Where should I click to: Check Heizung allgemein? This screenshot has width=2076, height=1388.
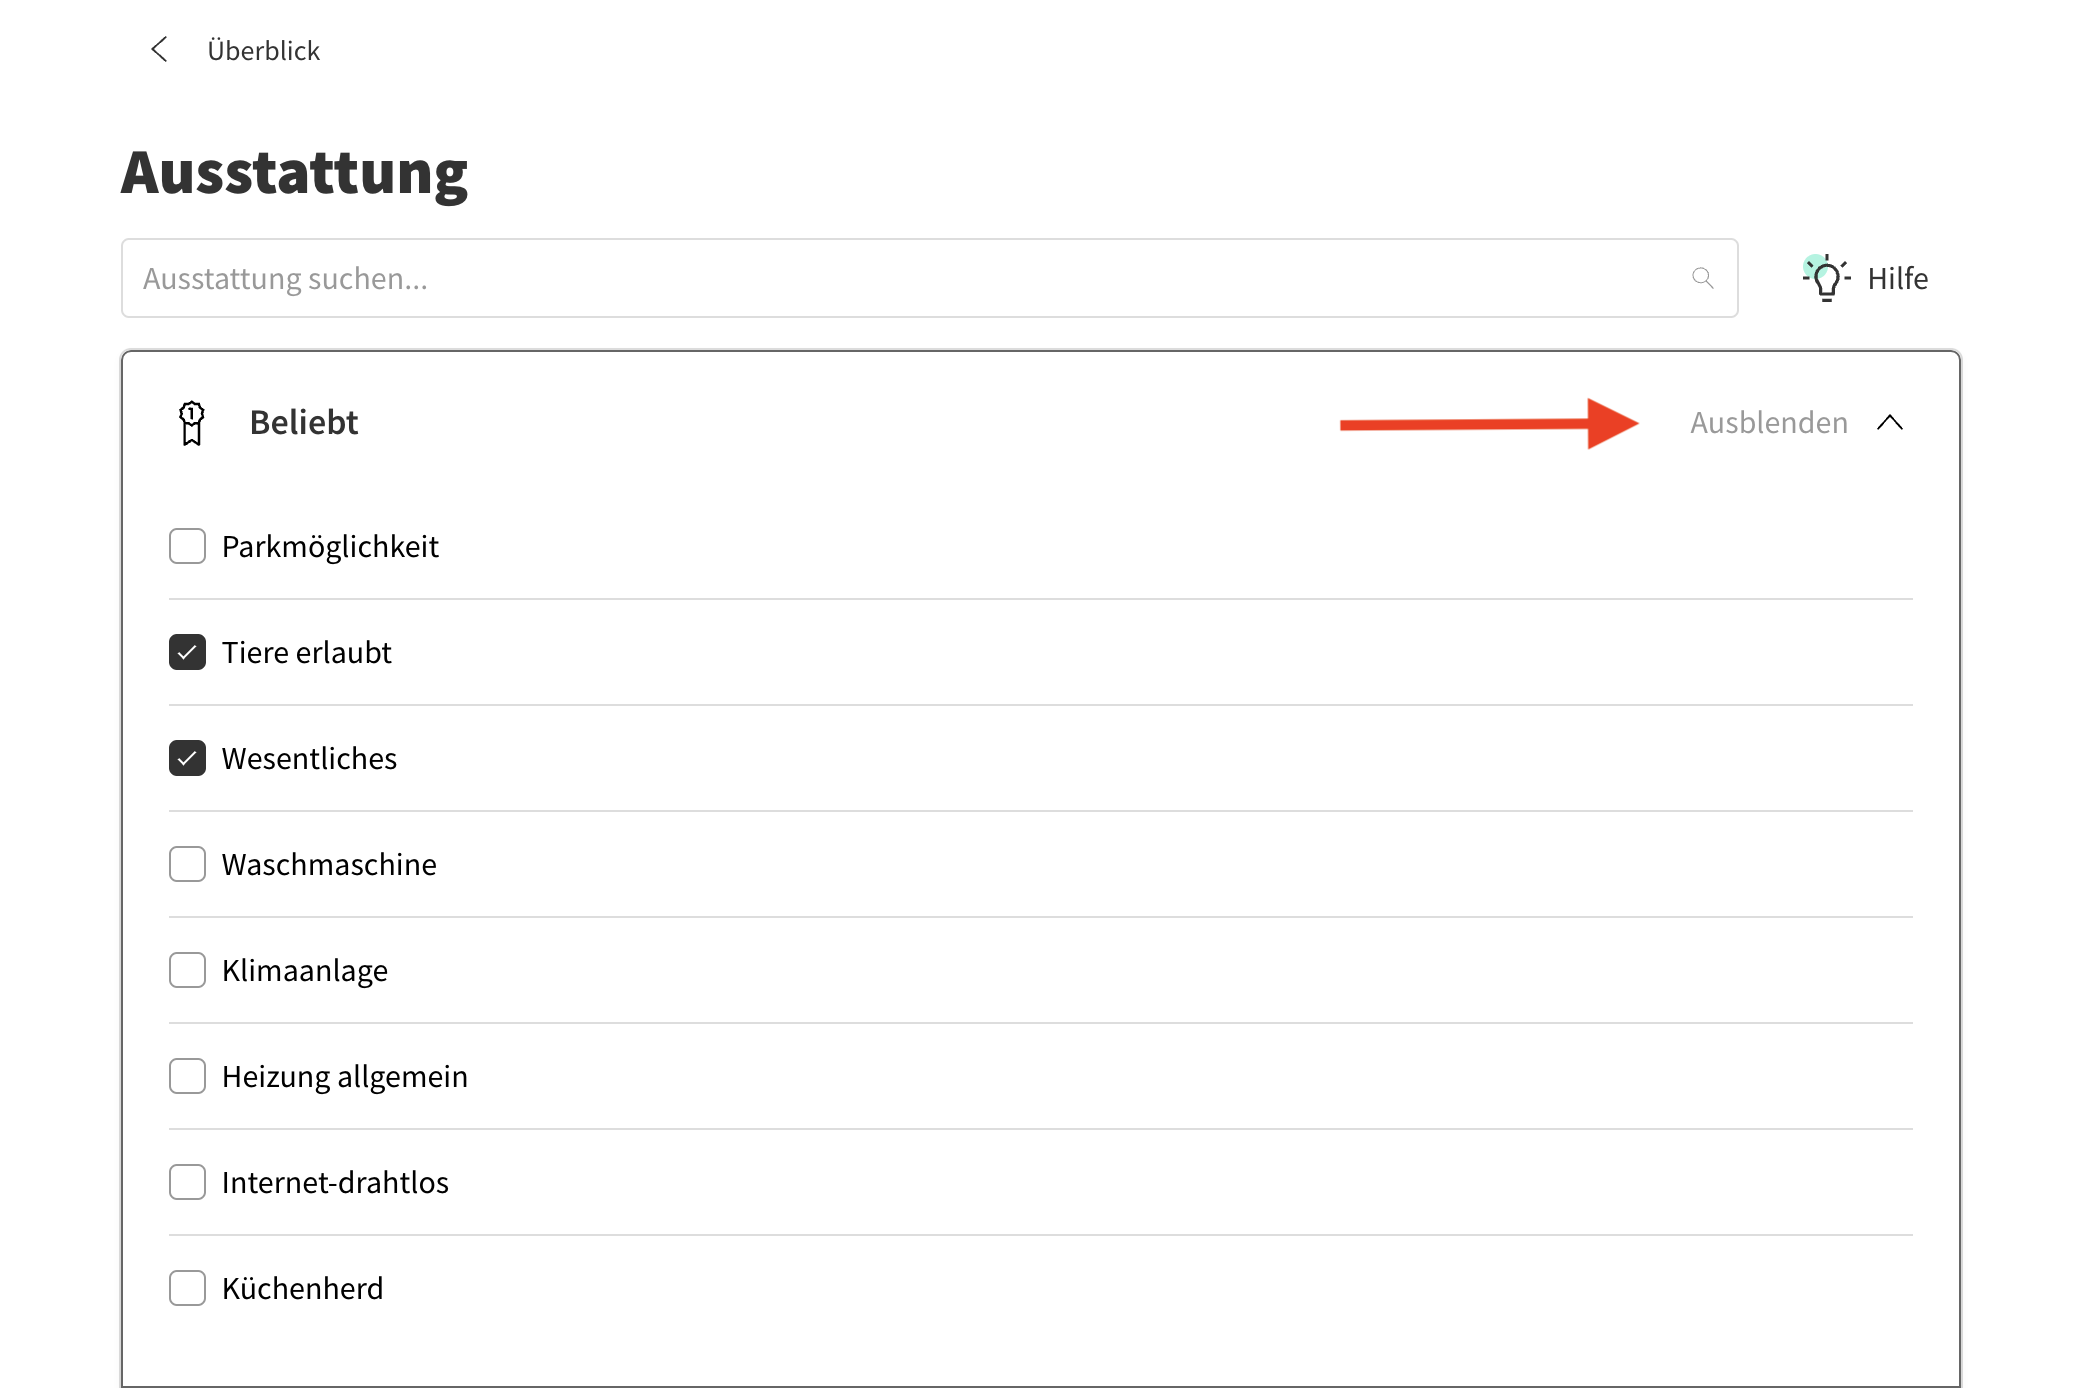click(x=187, y=1076)
